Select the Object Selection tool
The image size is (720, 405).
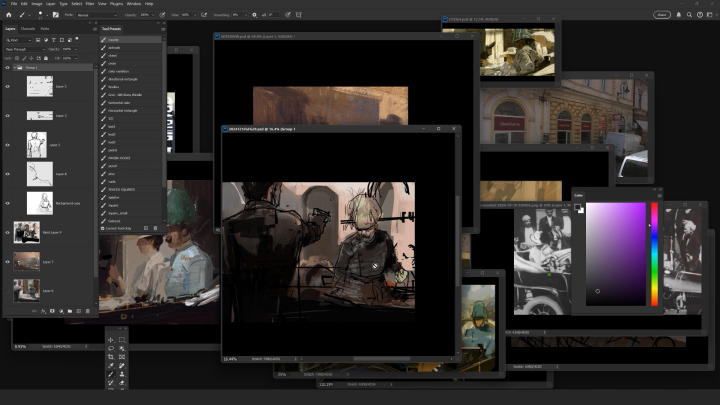tap(122, 349)
